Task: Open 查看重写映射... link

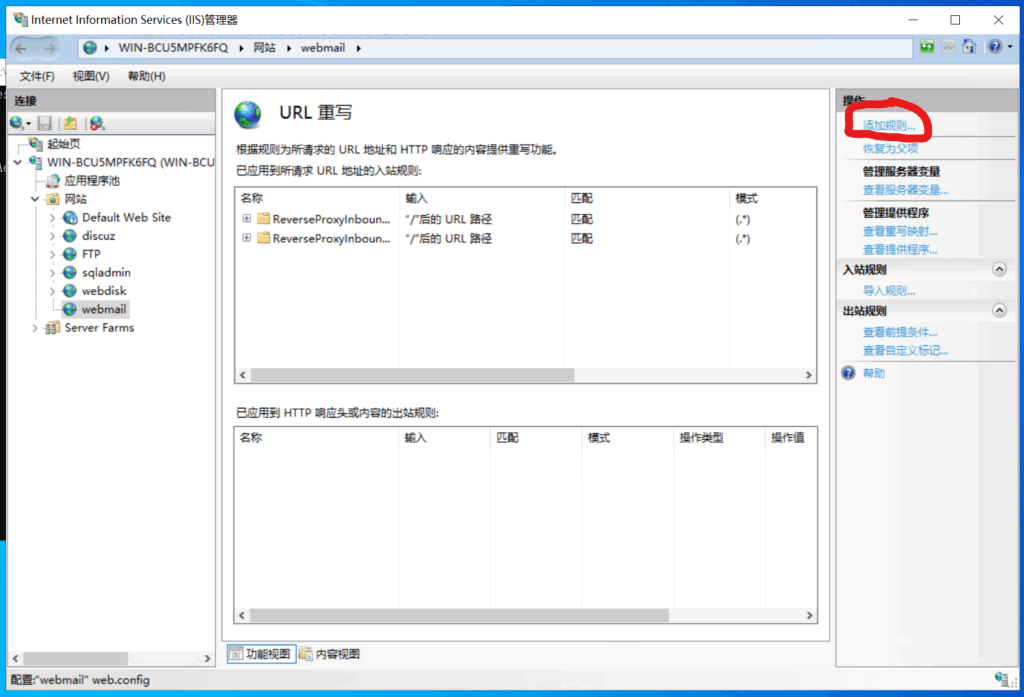Action: tap(899, 231)
